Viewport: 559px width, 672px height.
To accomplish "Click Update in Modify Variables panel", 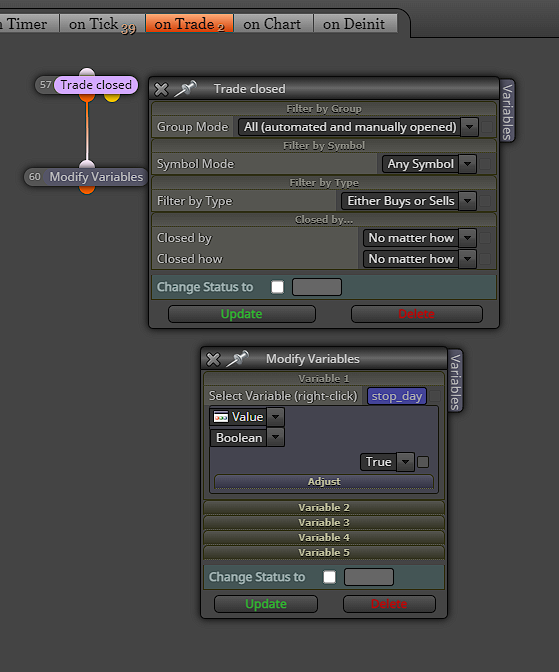I will [x=266, y=604].
